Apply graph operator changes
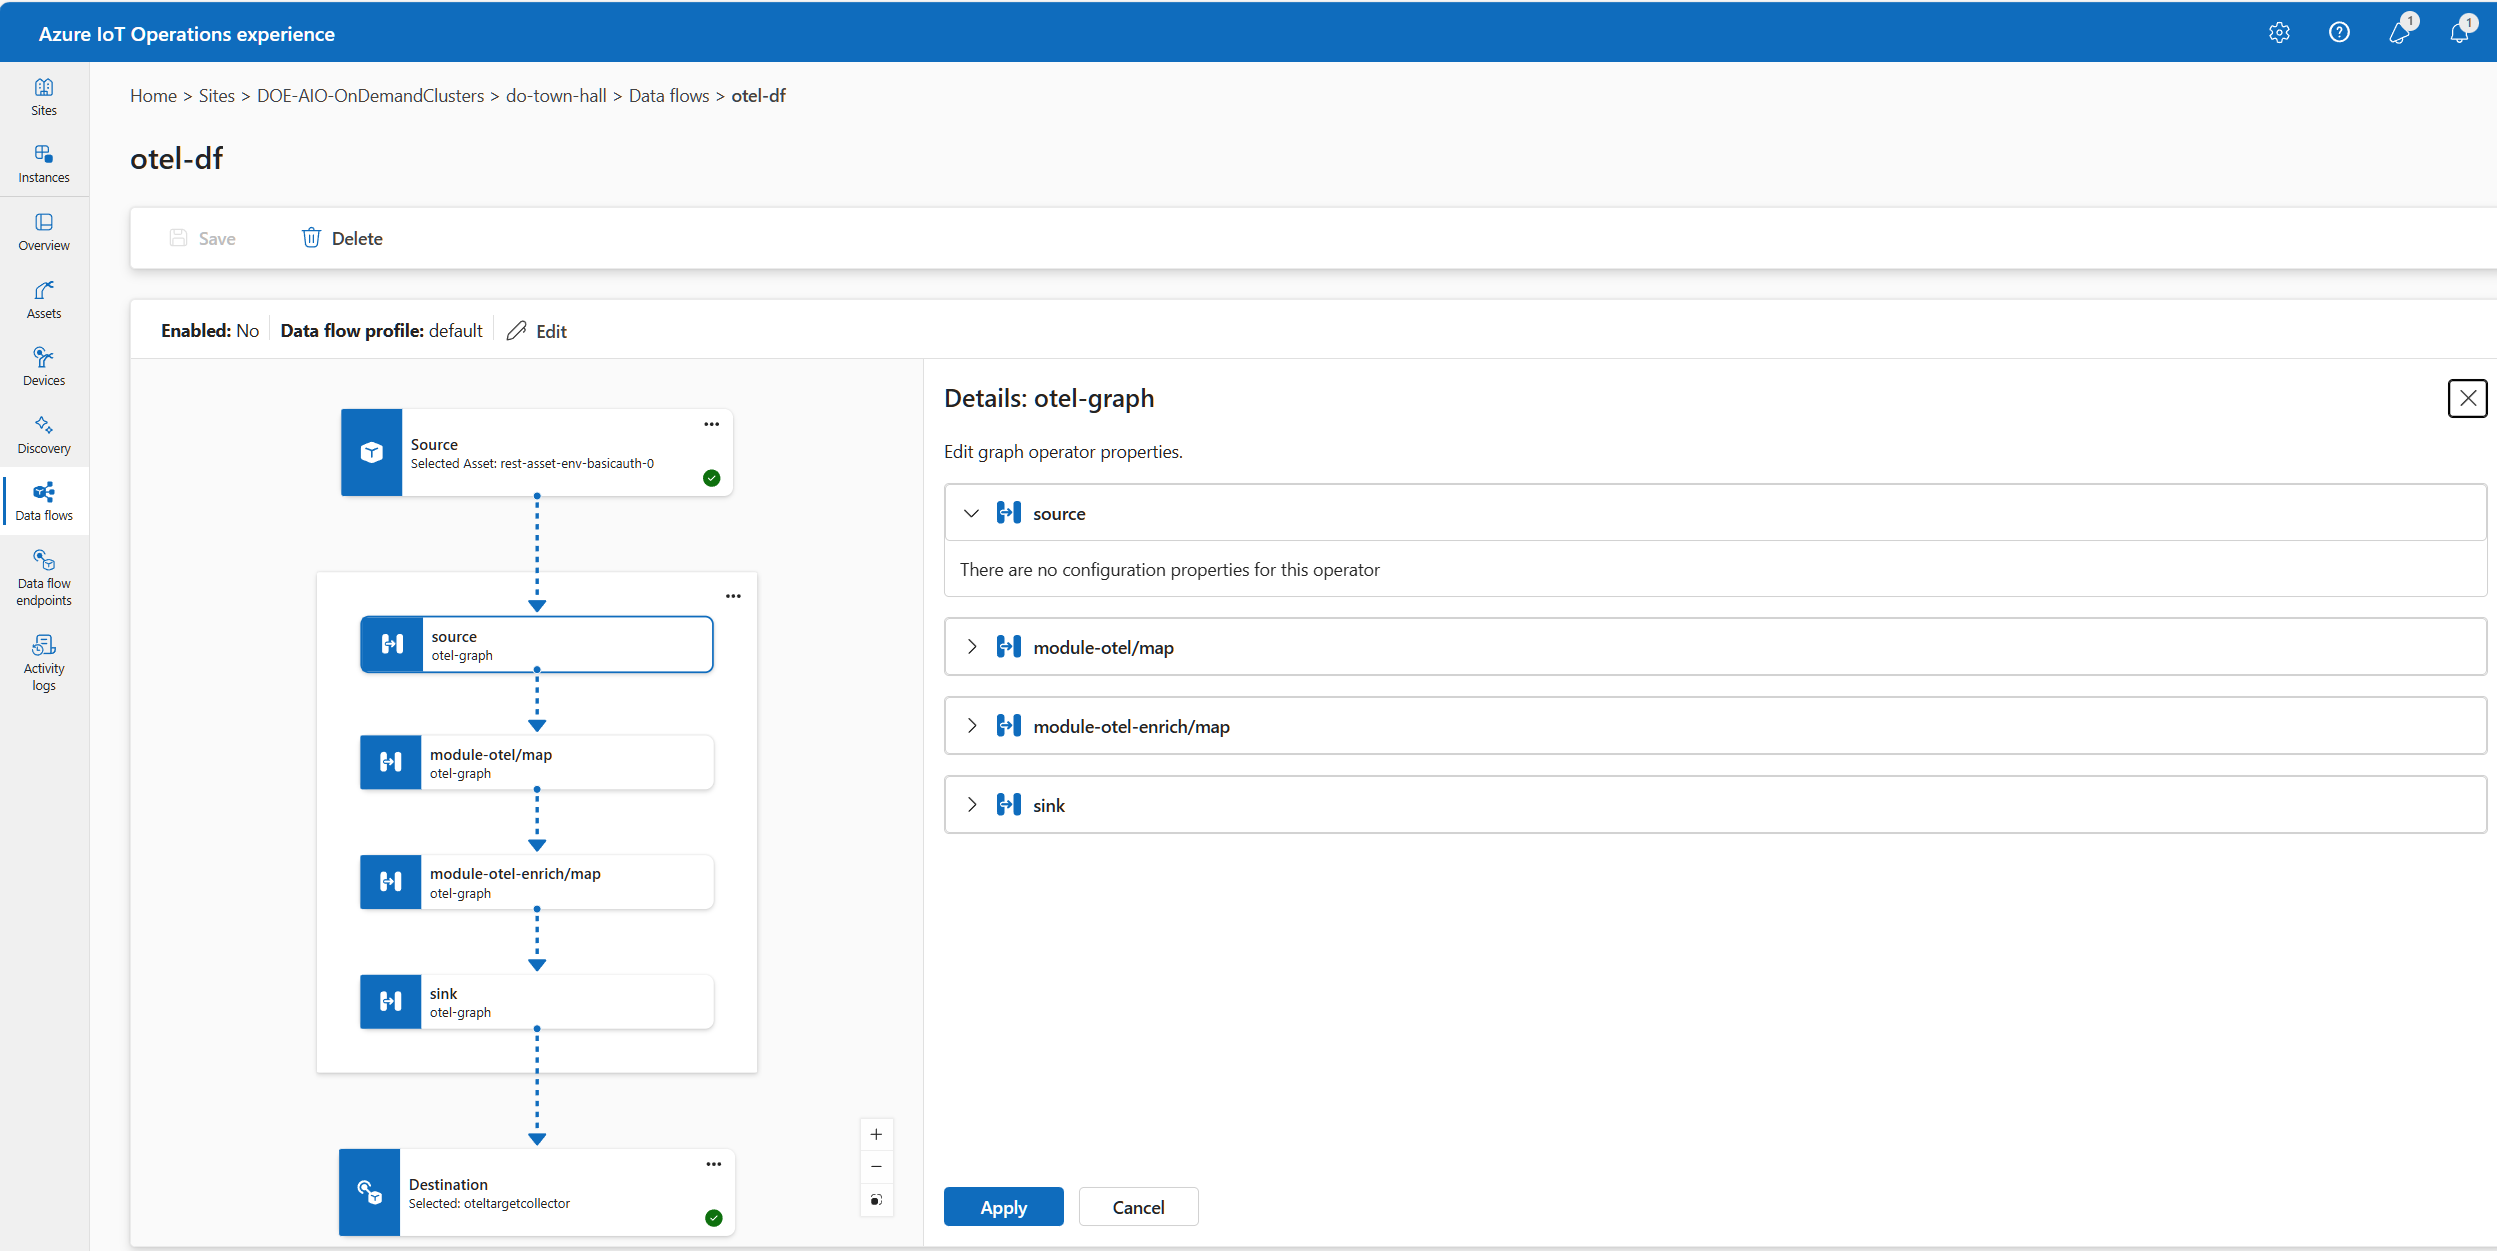The height and width of the screenshot is (1251, 2497). pos(1003,1207)
